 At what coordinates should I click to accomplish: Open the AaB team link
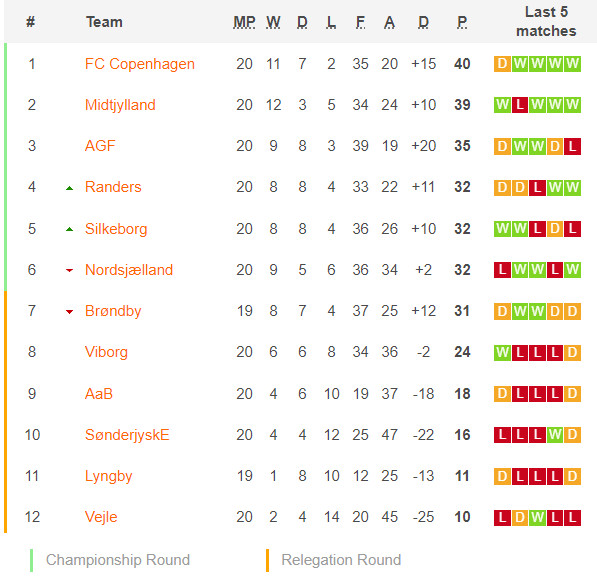point(99,394)
